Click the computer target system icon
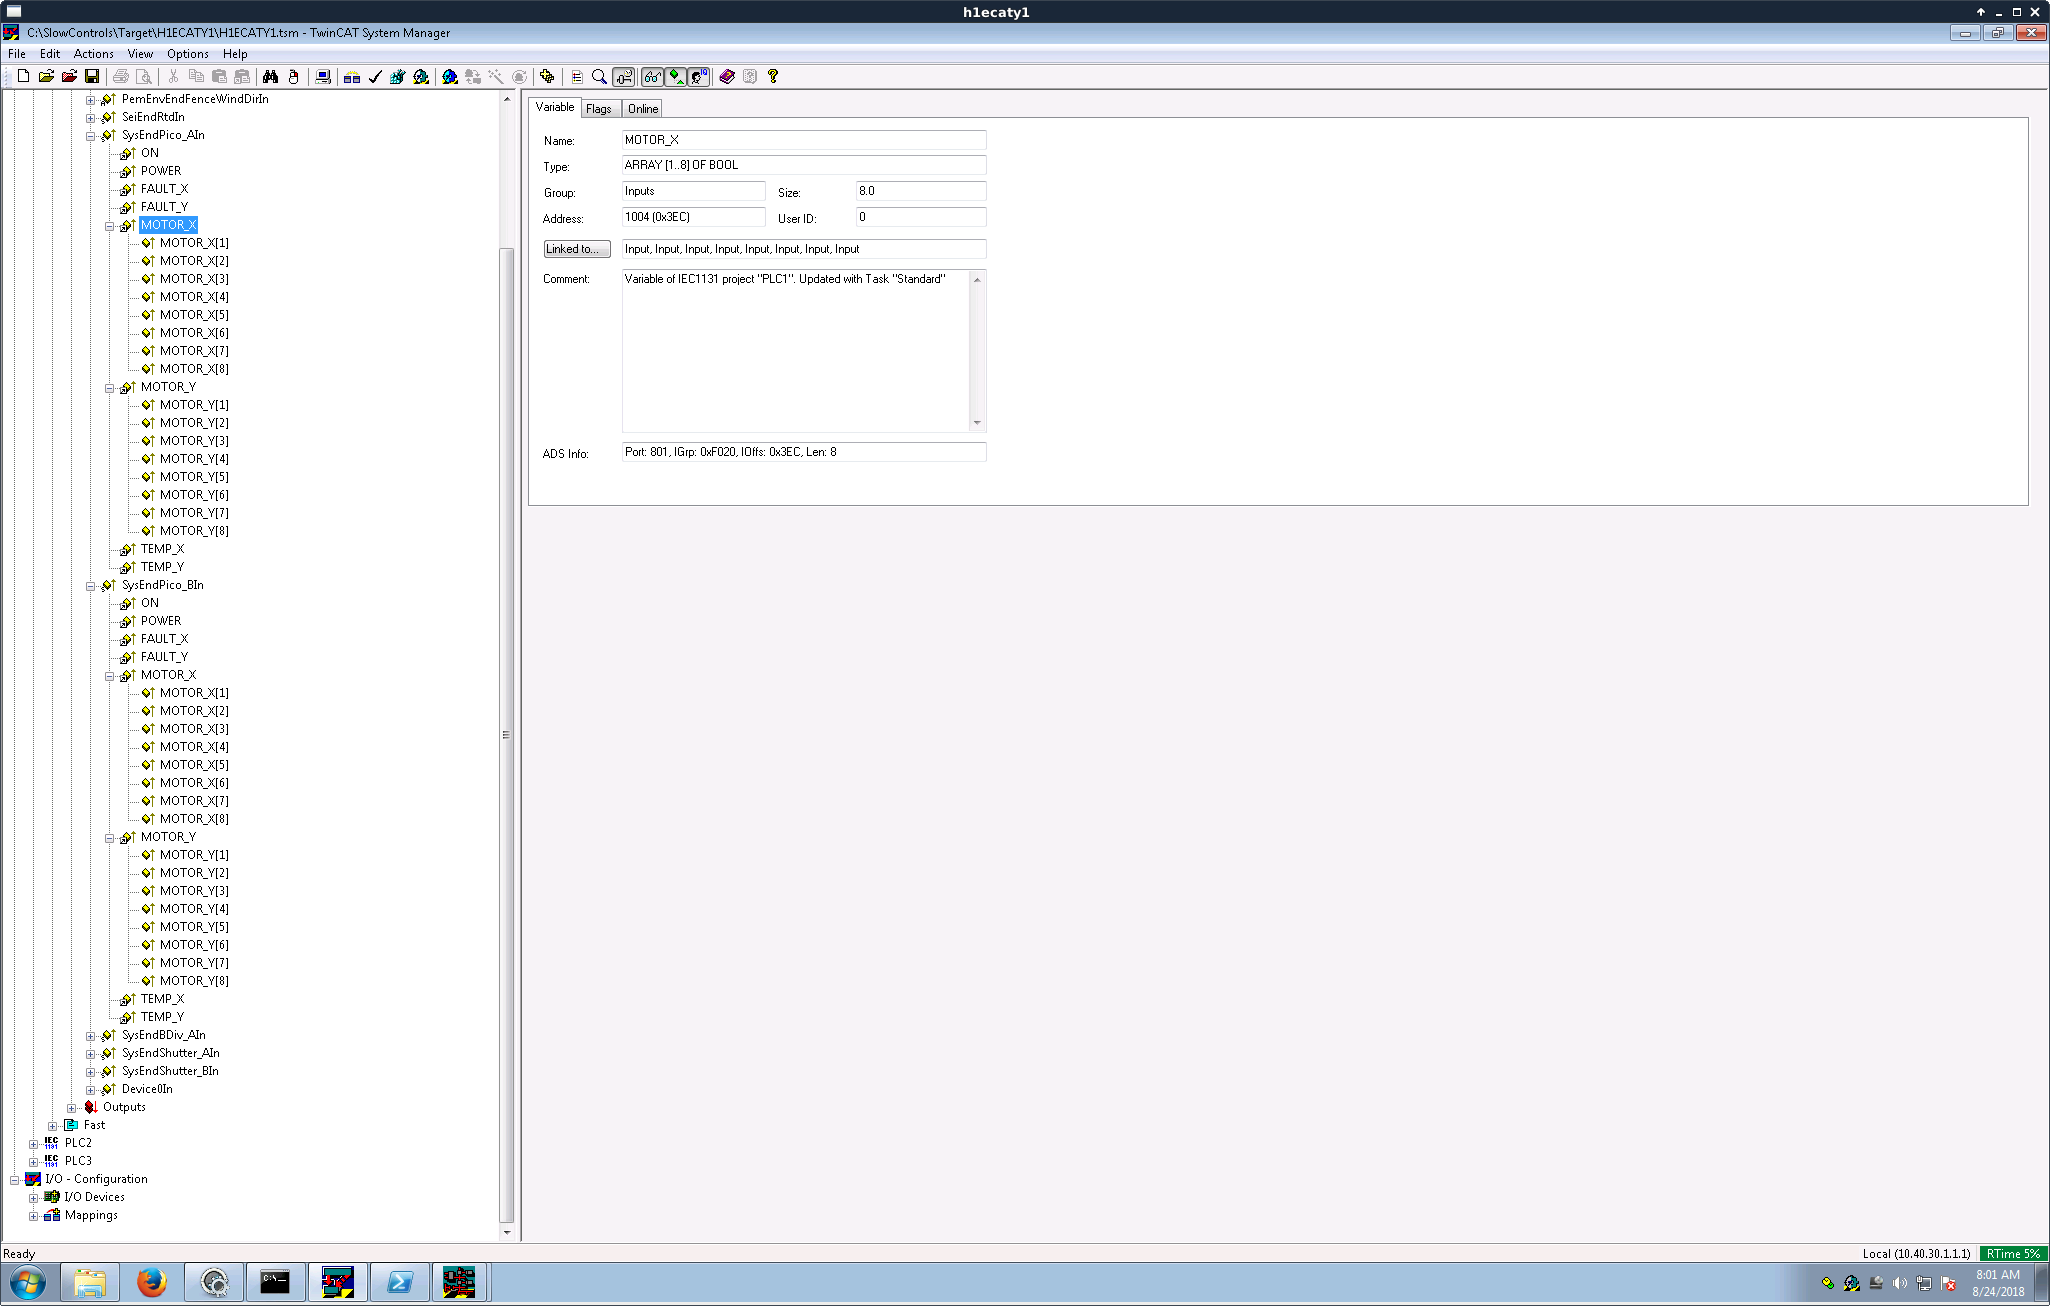Image resolution: width=2050 pixels, height=1306 pixels. pyautogui.click(x=322, y=77)
